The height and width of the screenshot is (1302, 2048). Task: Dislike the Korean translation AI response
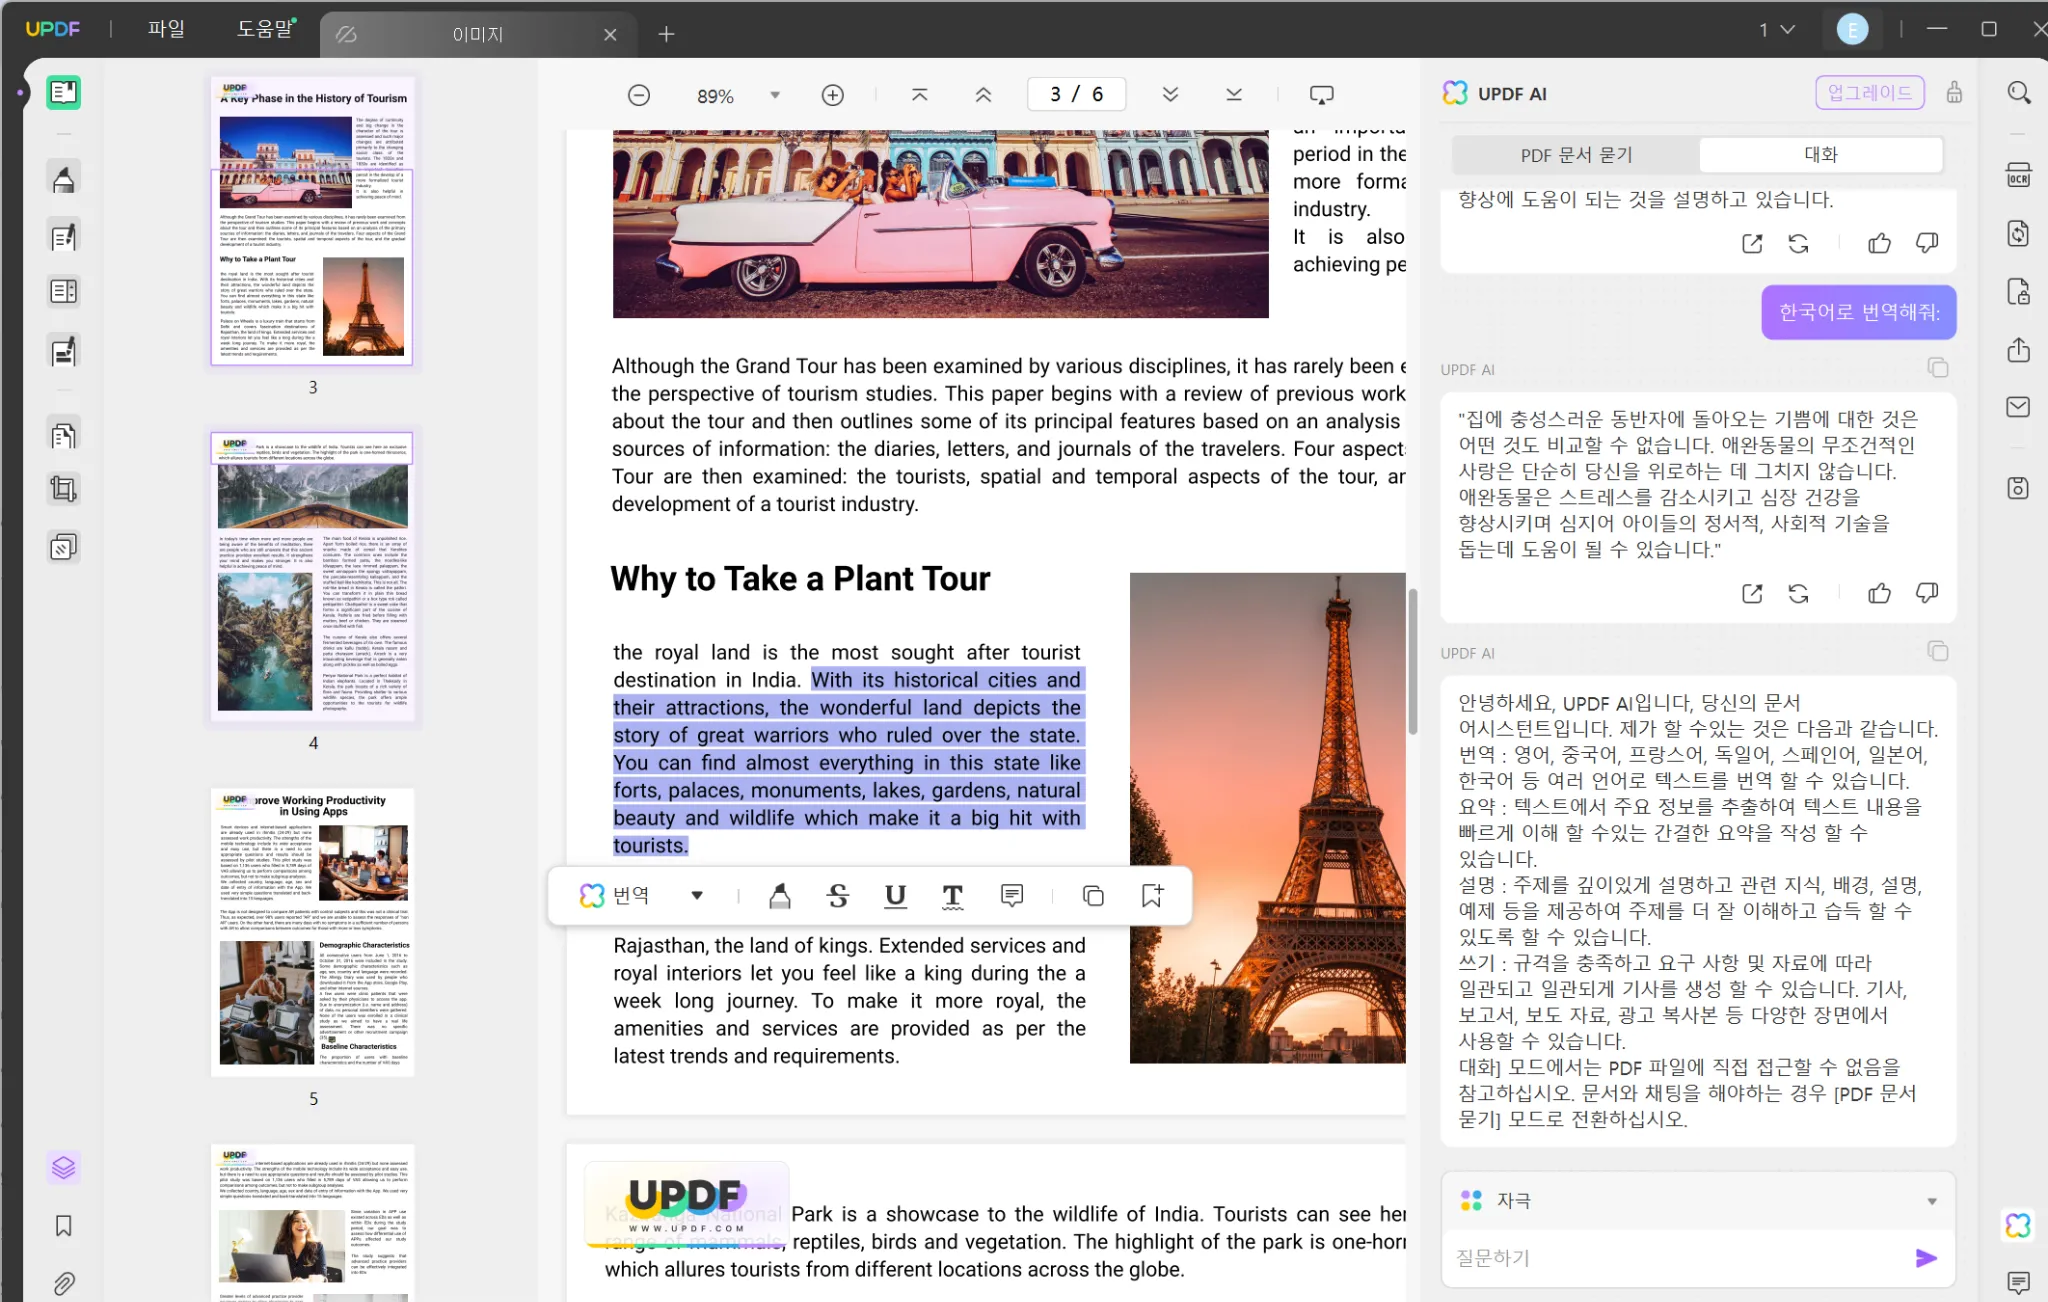click(x=1927, y=593)
